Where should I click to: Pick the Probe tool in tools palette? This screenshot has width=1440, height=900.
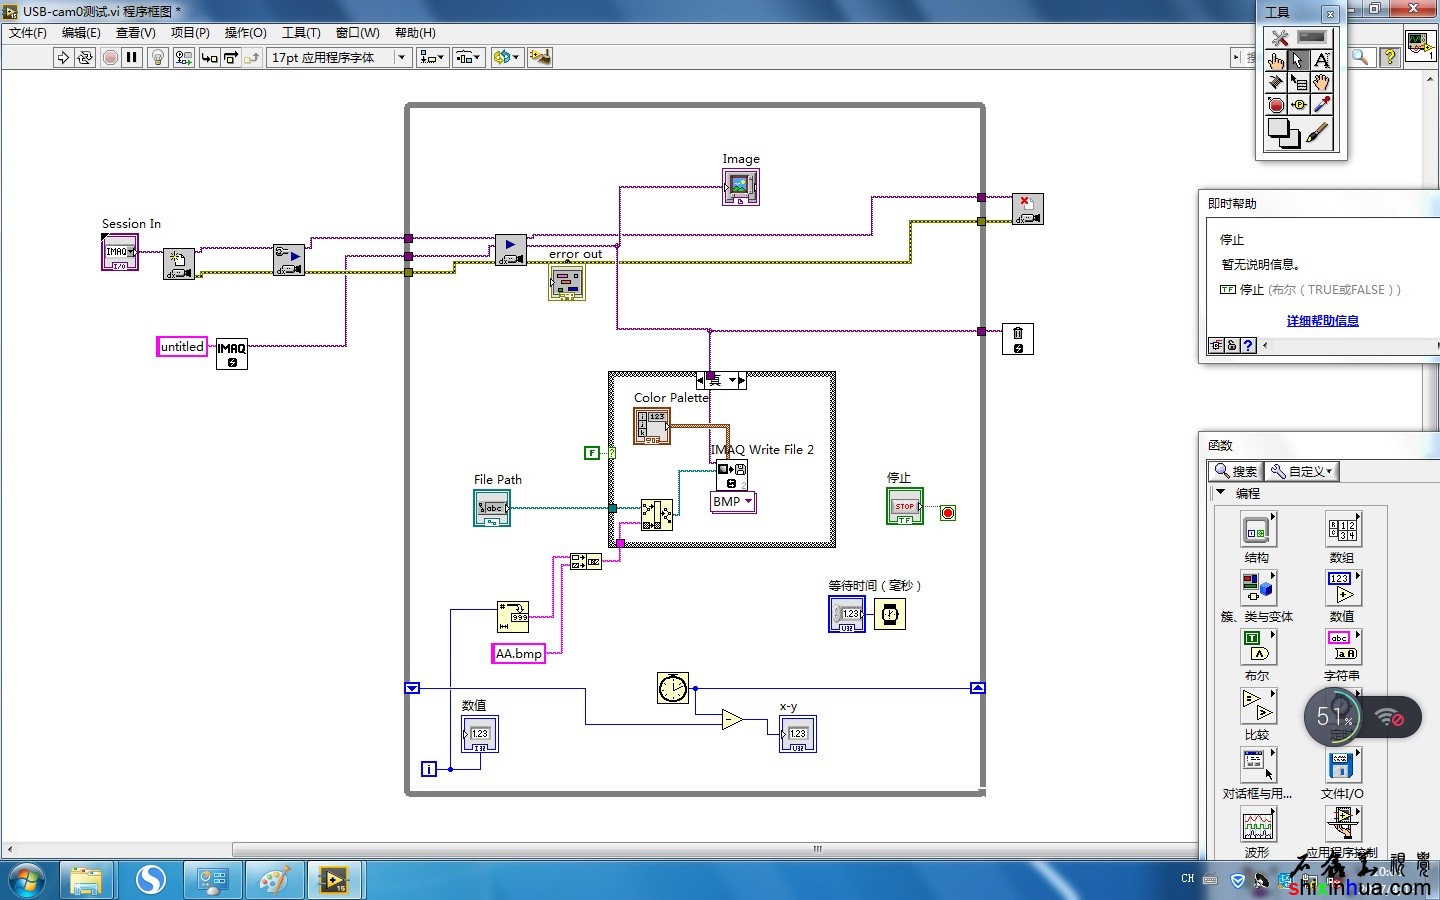point(1299,105)
